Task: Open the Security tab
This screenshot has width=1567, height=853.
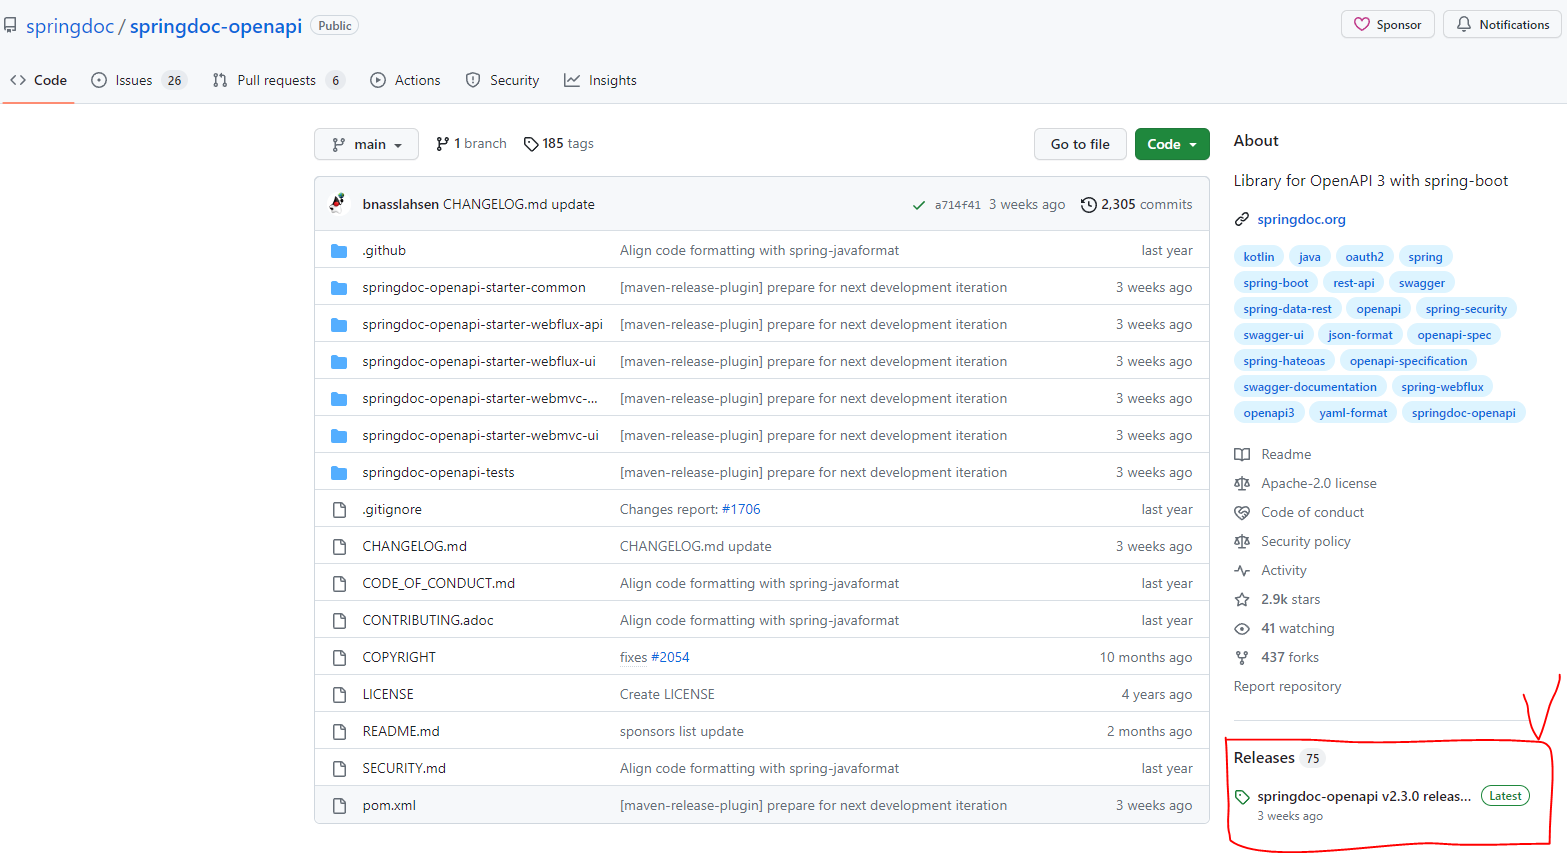Action: pos(502,80)
